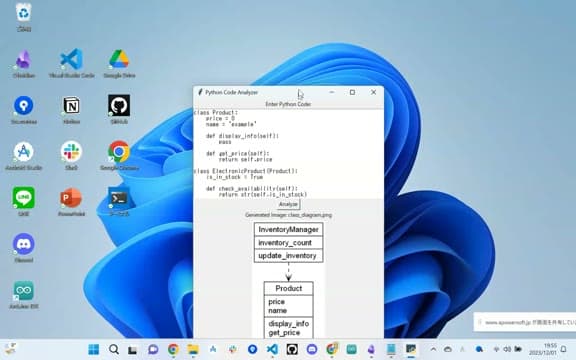Click the apowersoft screen sharing notification
The image size is (576, 360).
(525, 322)
